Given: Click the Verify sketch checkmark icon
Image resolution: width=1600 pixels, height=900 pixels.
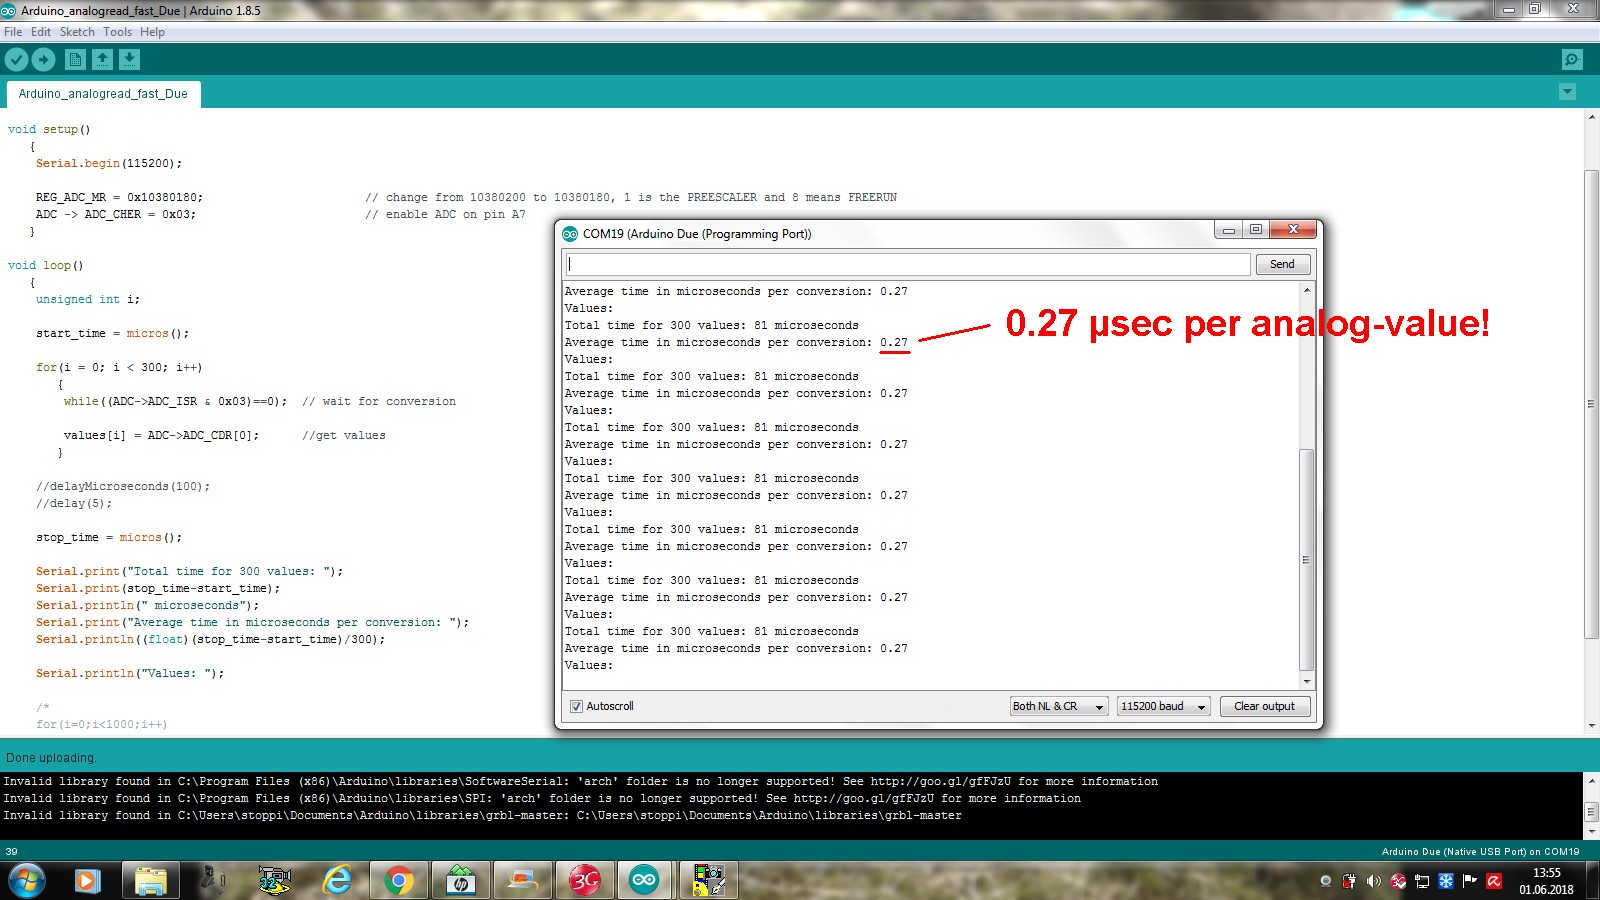Looking at the screenshot, I should point(16,60).
